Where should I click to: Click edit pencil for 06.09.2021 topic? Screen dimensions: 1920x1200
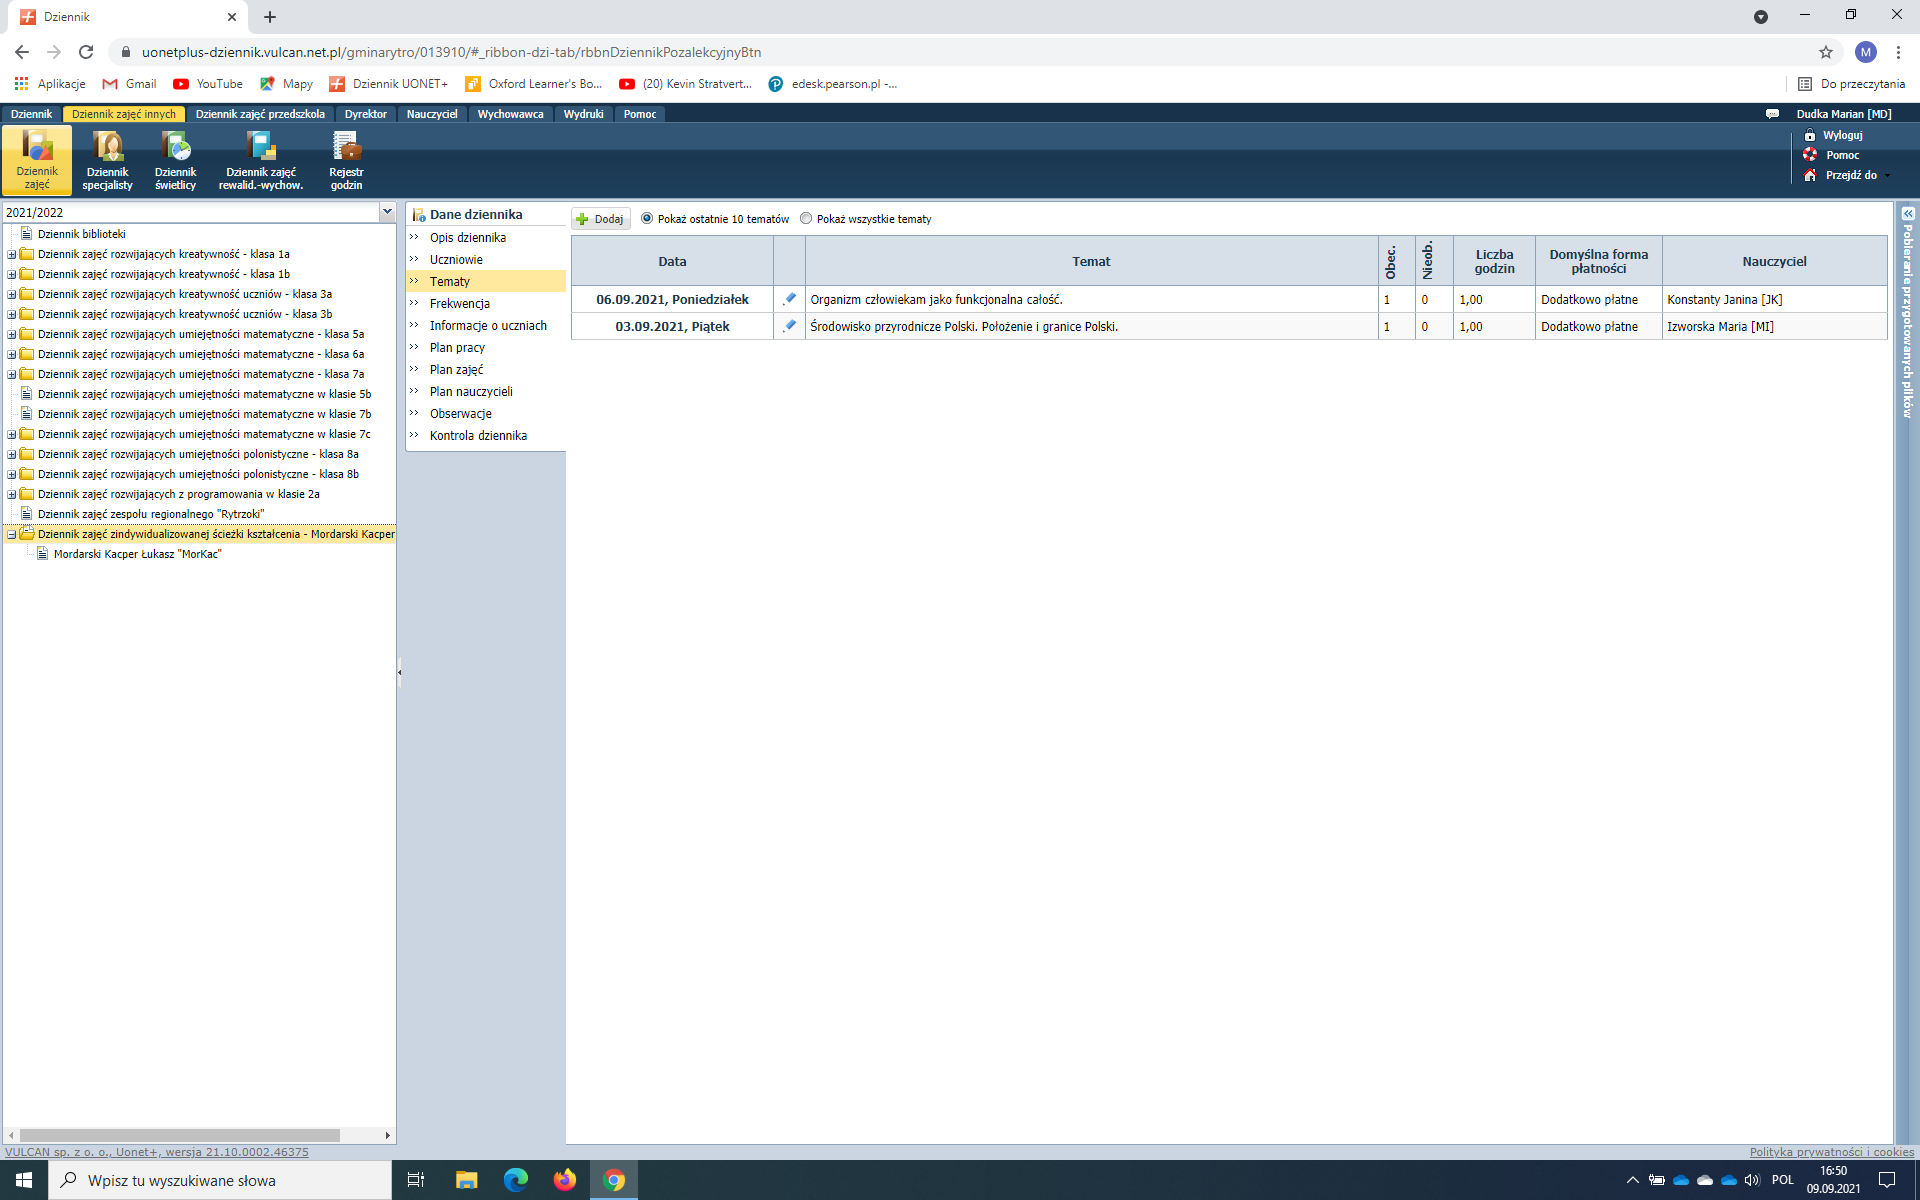click(789, 299)
